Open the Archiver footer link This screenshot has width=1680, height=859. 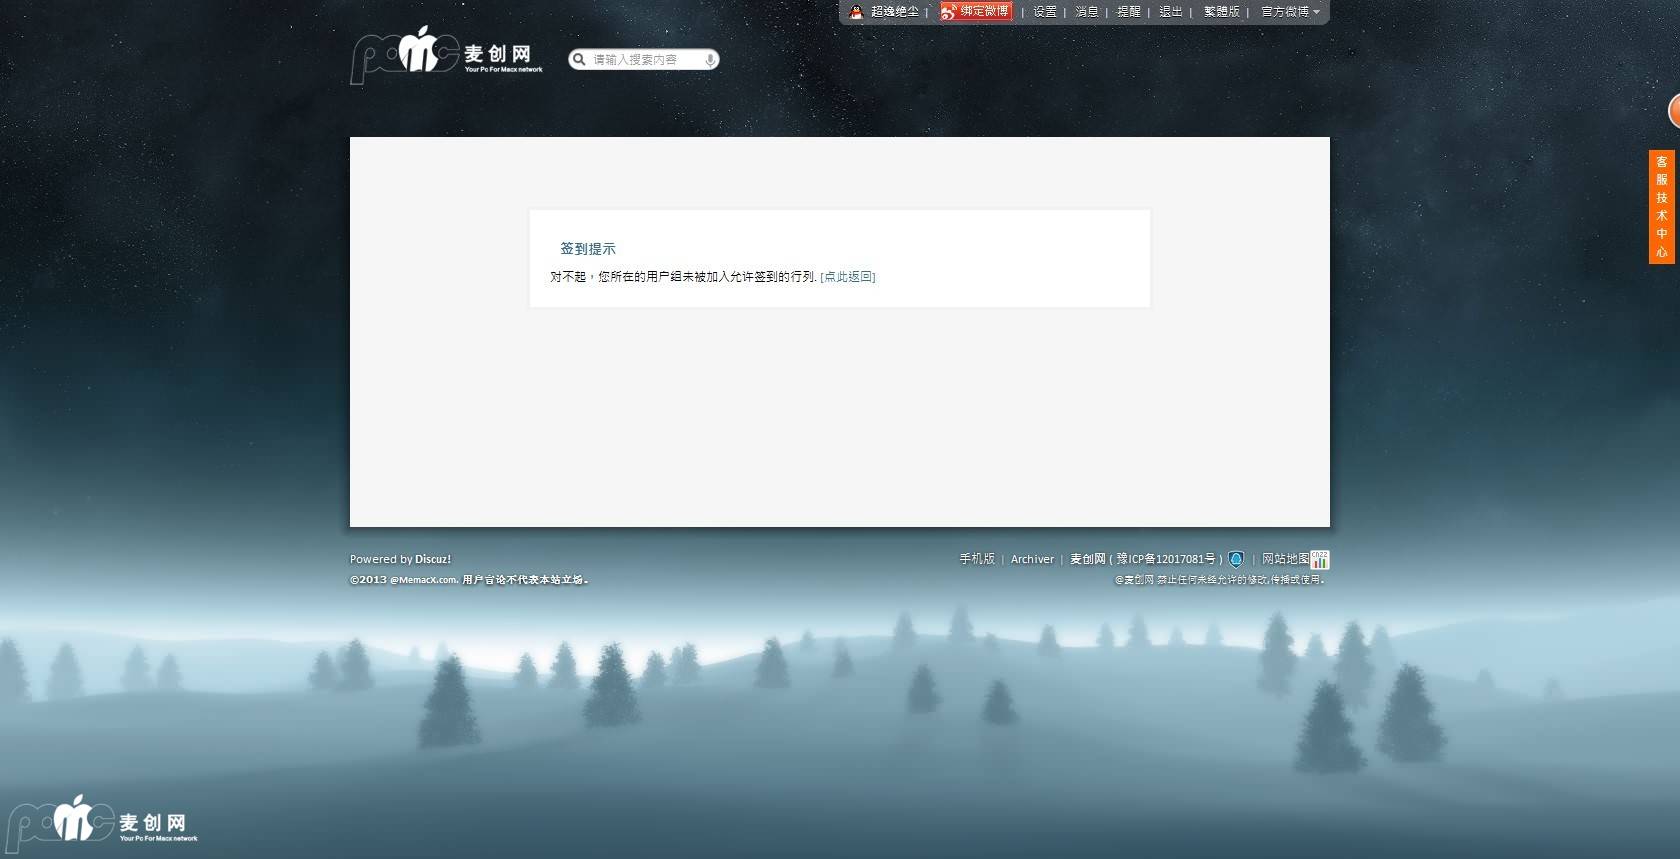1032,559
